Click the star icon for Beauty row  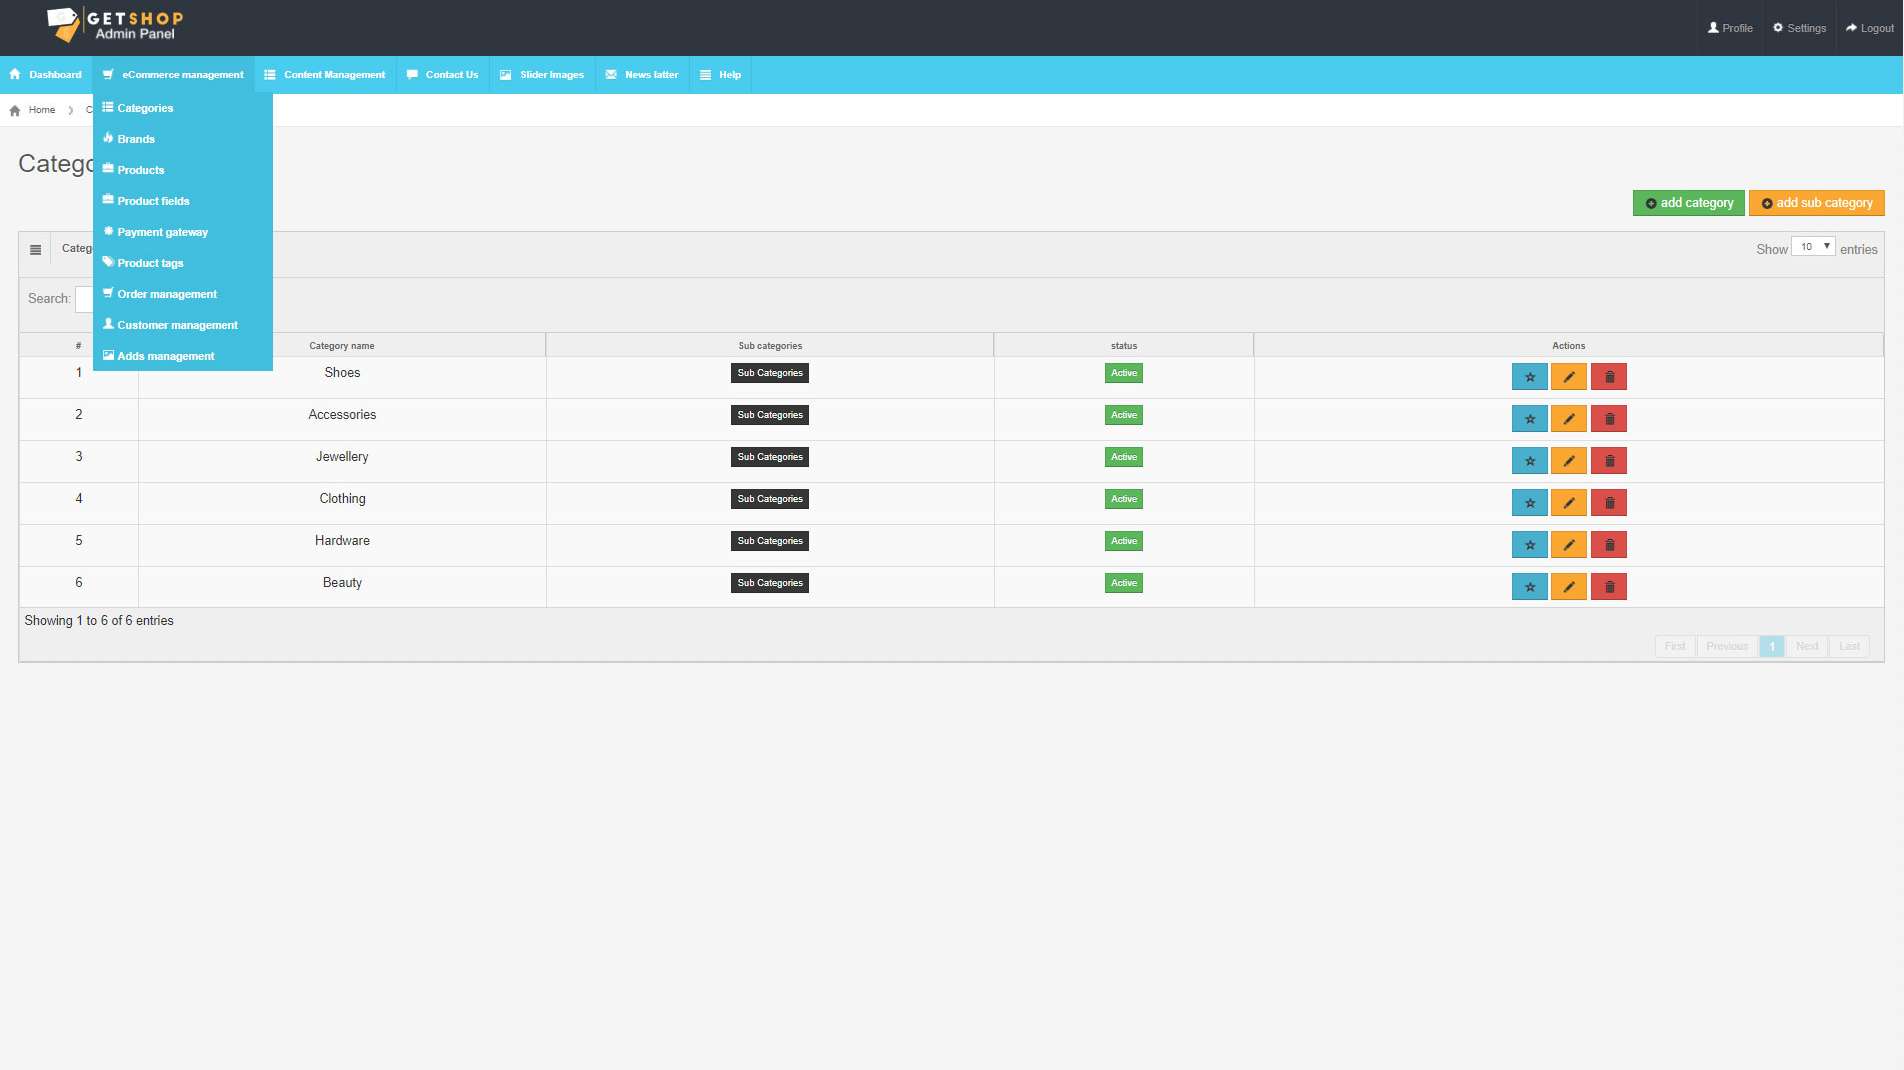pyautogui.click(x=1529, y=587)
